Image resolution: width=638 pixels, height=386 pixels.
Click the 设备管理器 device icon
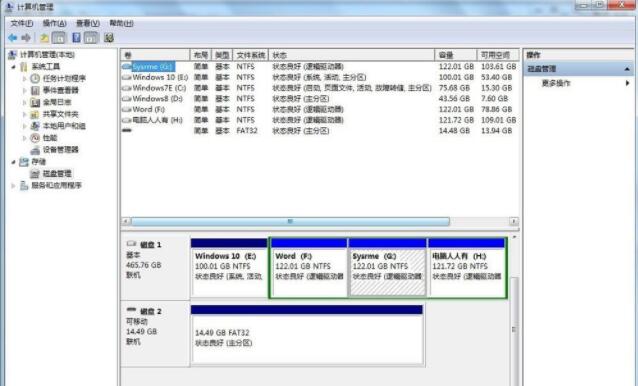[35, 150]
